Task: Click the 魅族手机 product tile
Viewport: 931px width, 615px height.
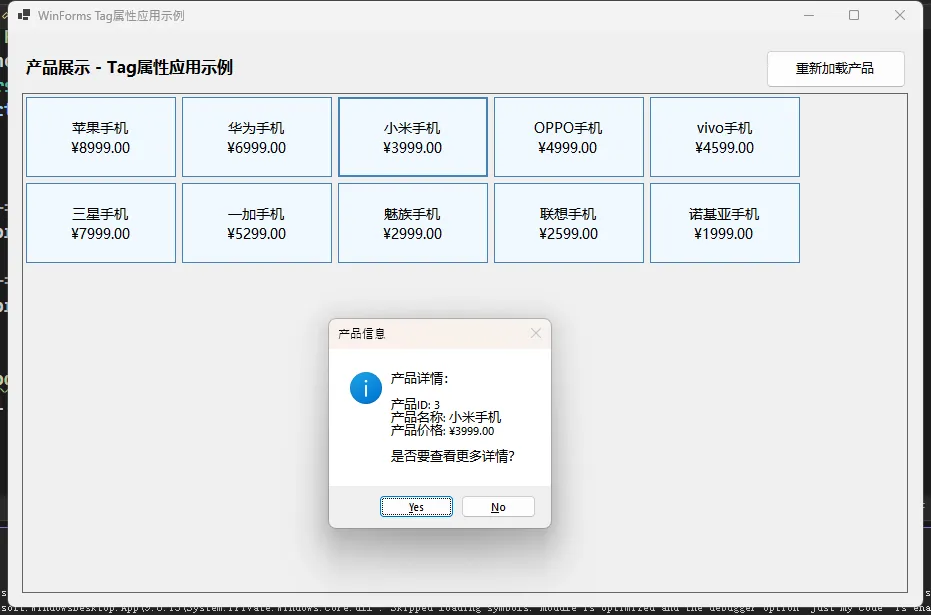Action: [412, 223]
